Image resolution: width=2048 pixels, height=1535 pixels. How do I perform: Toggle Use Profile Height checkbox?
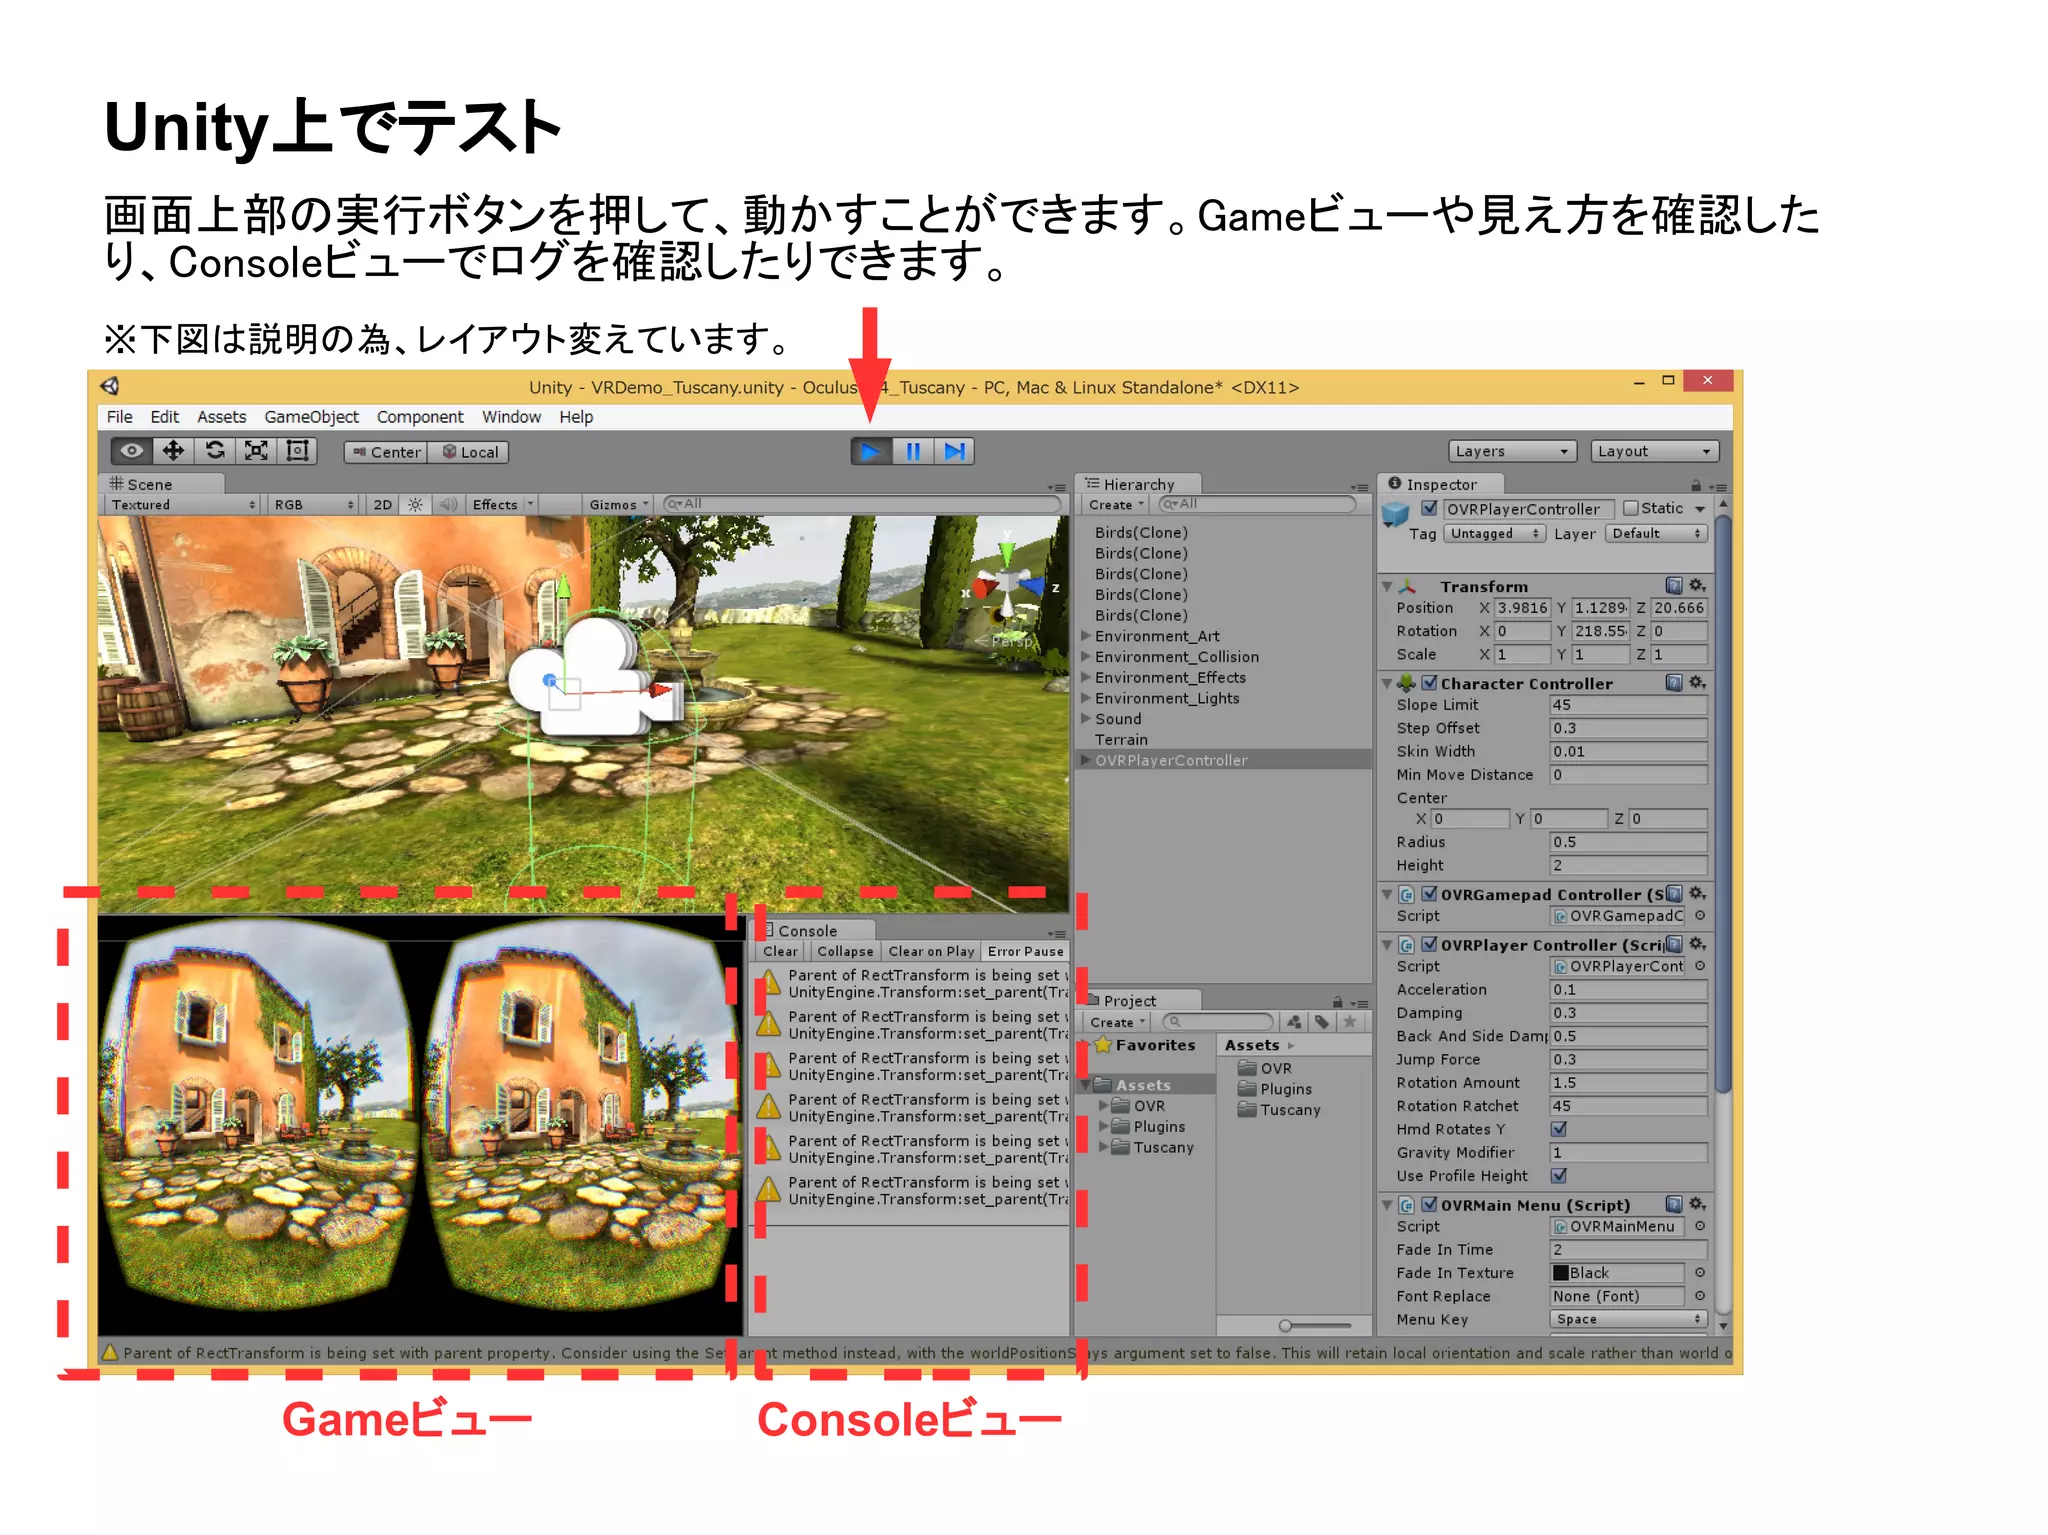(x=1558, y=1176)
